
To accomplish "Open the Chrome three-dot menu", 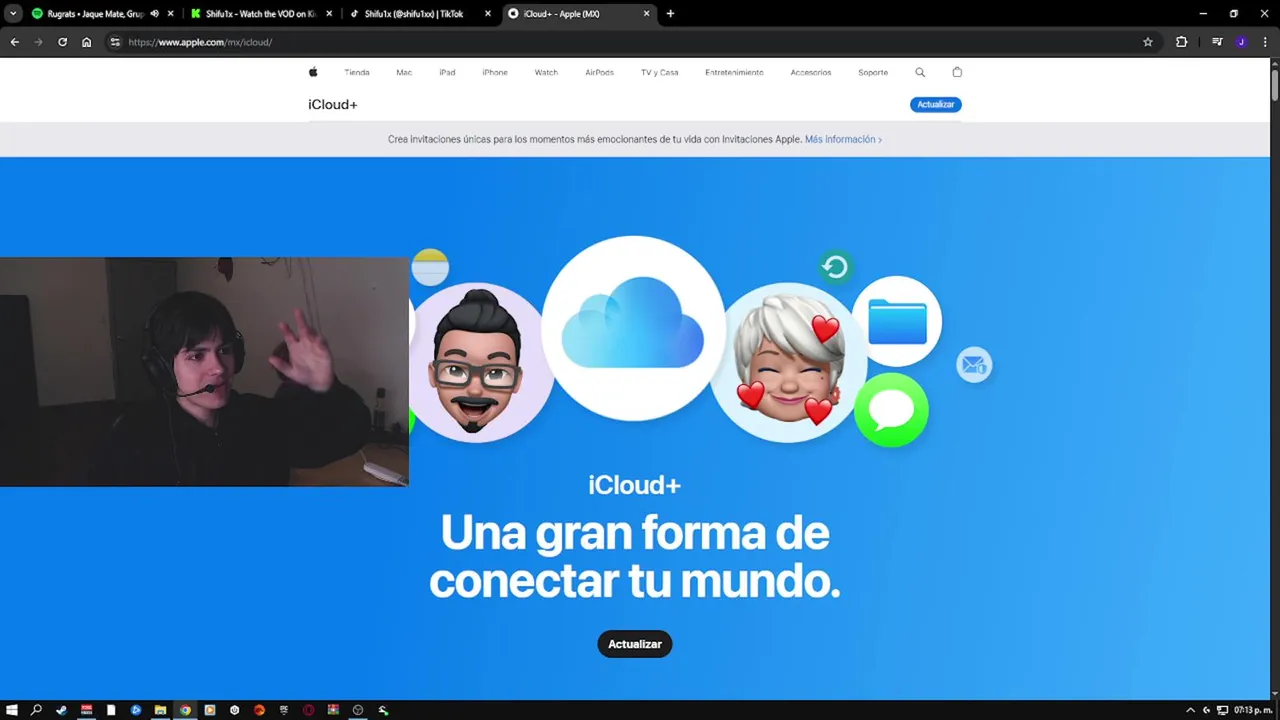I will point(1266,42).
